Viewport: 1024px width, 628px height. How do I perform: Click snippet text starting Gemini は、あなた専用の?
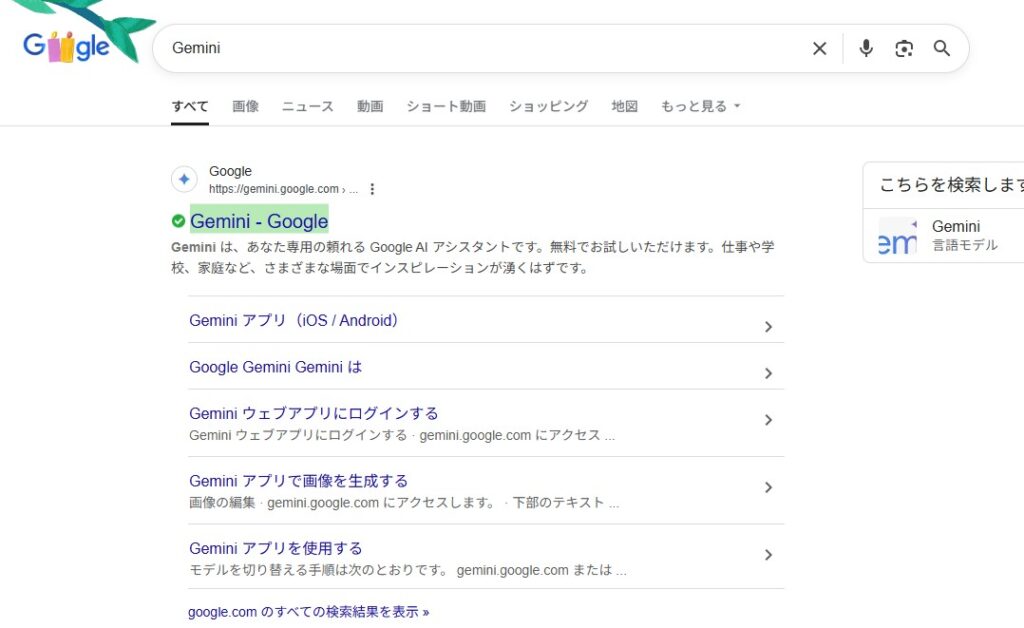coord(473,257)
